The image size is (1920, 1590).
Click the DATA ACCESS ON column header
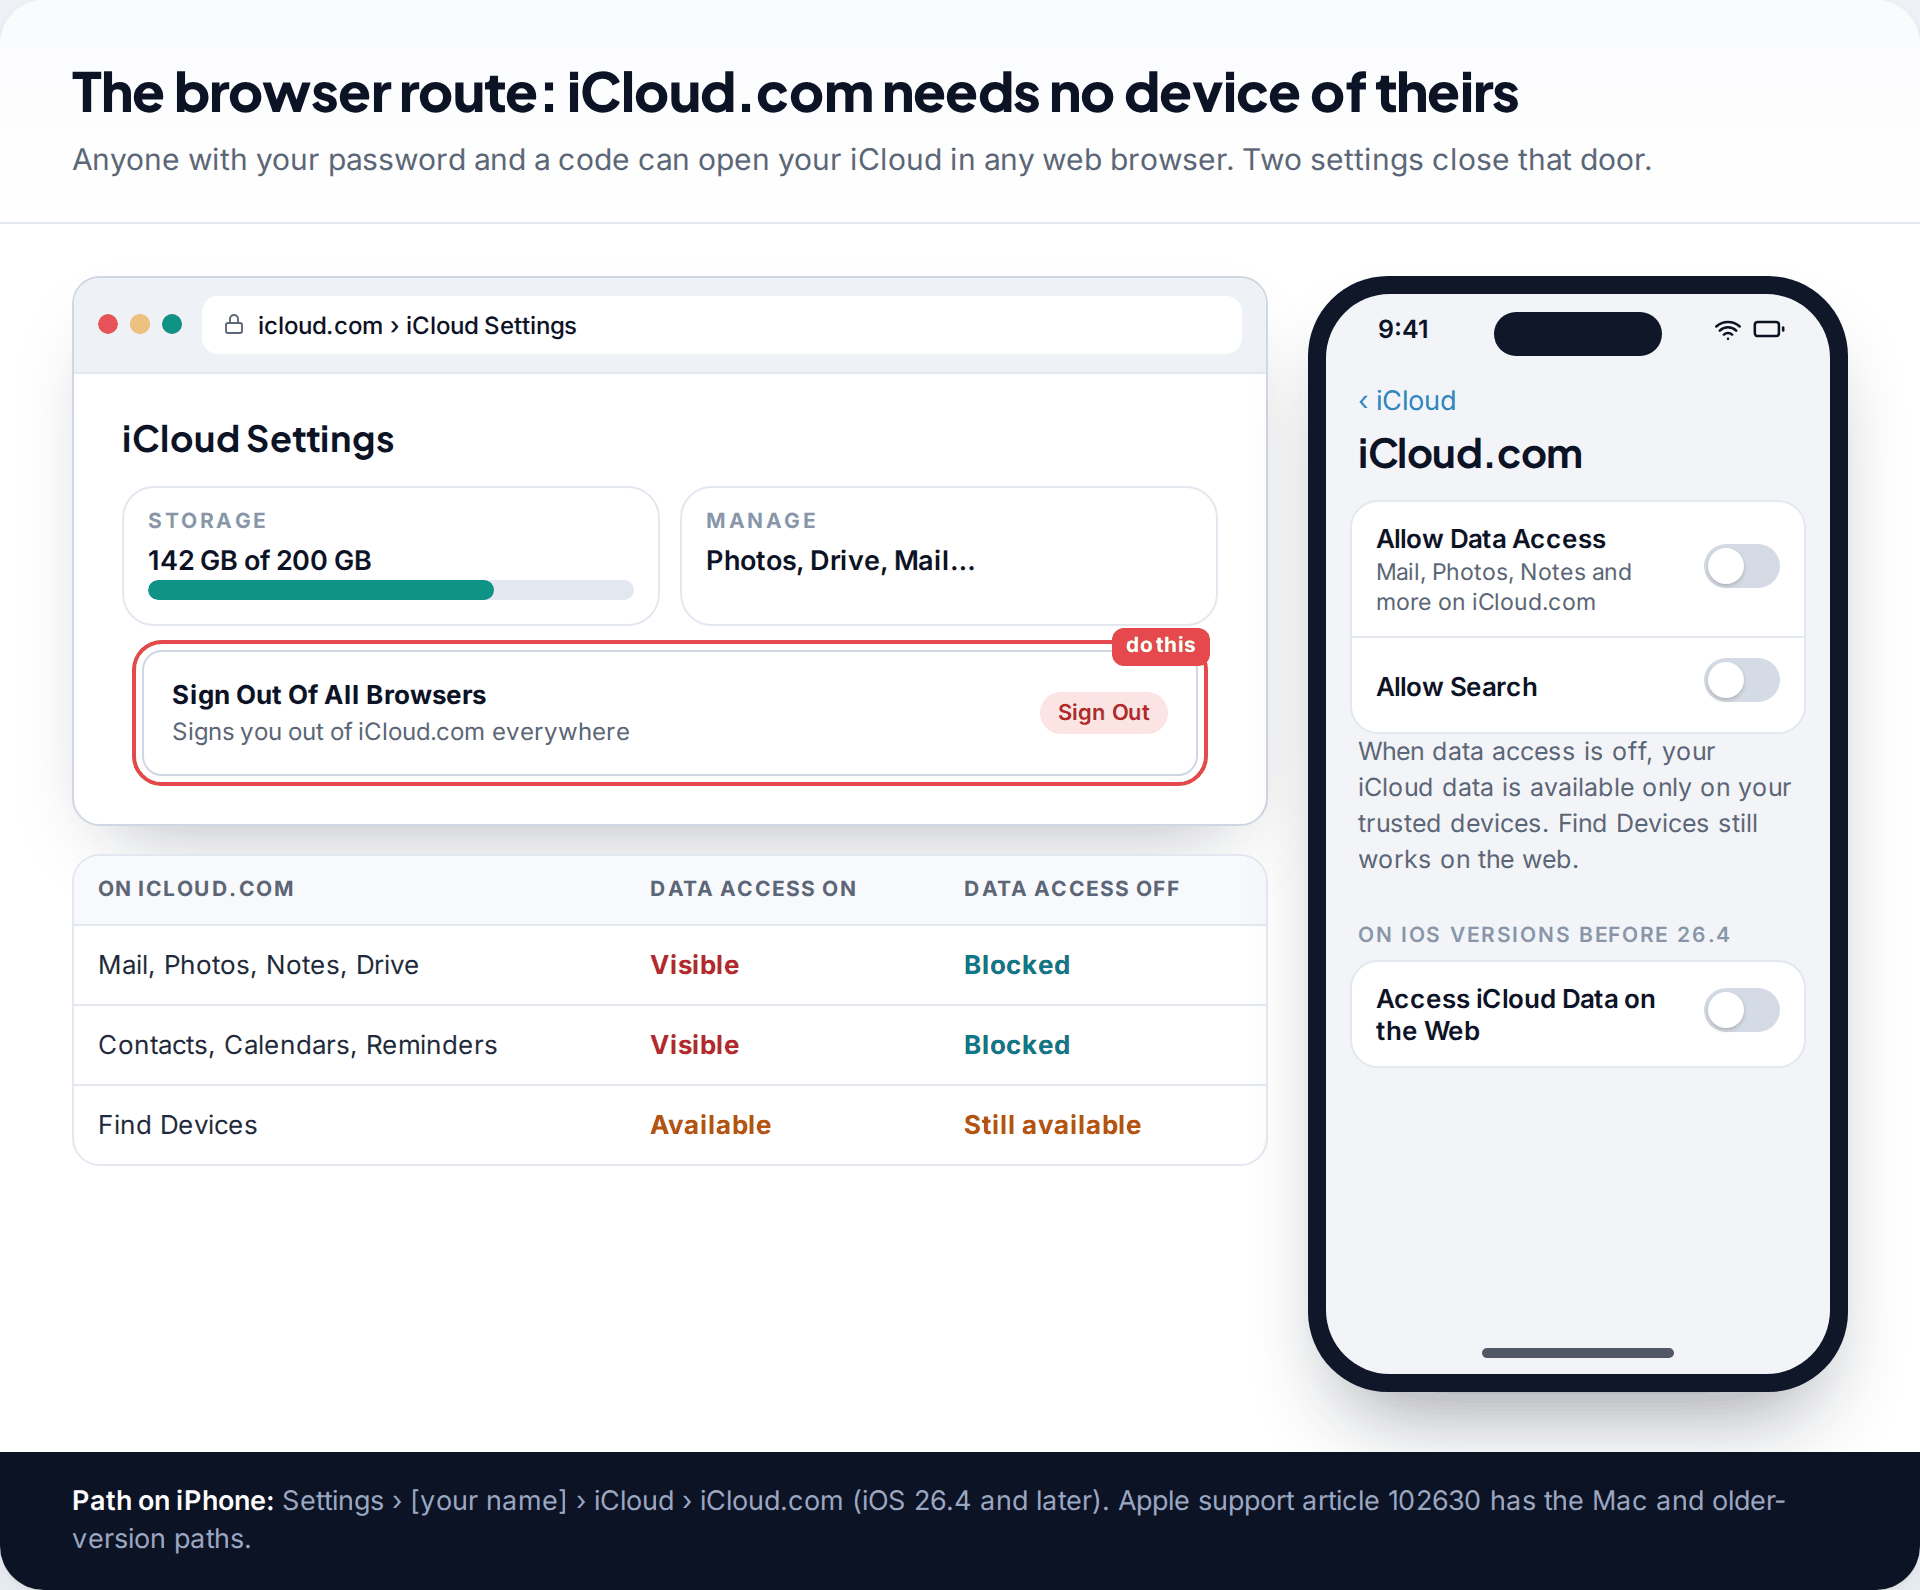[753, 889]
